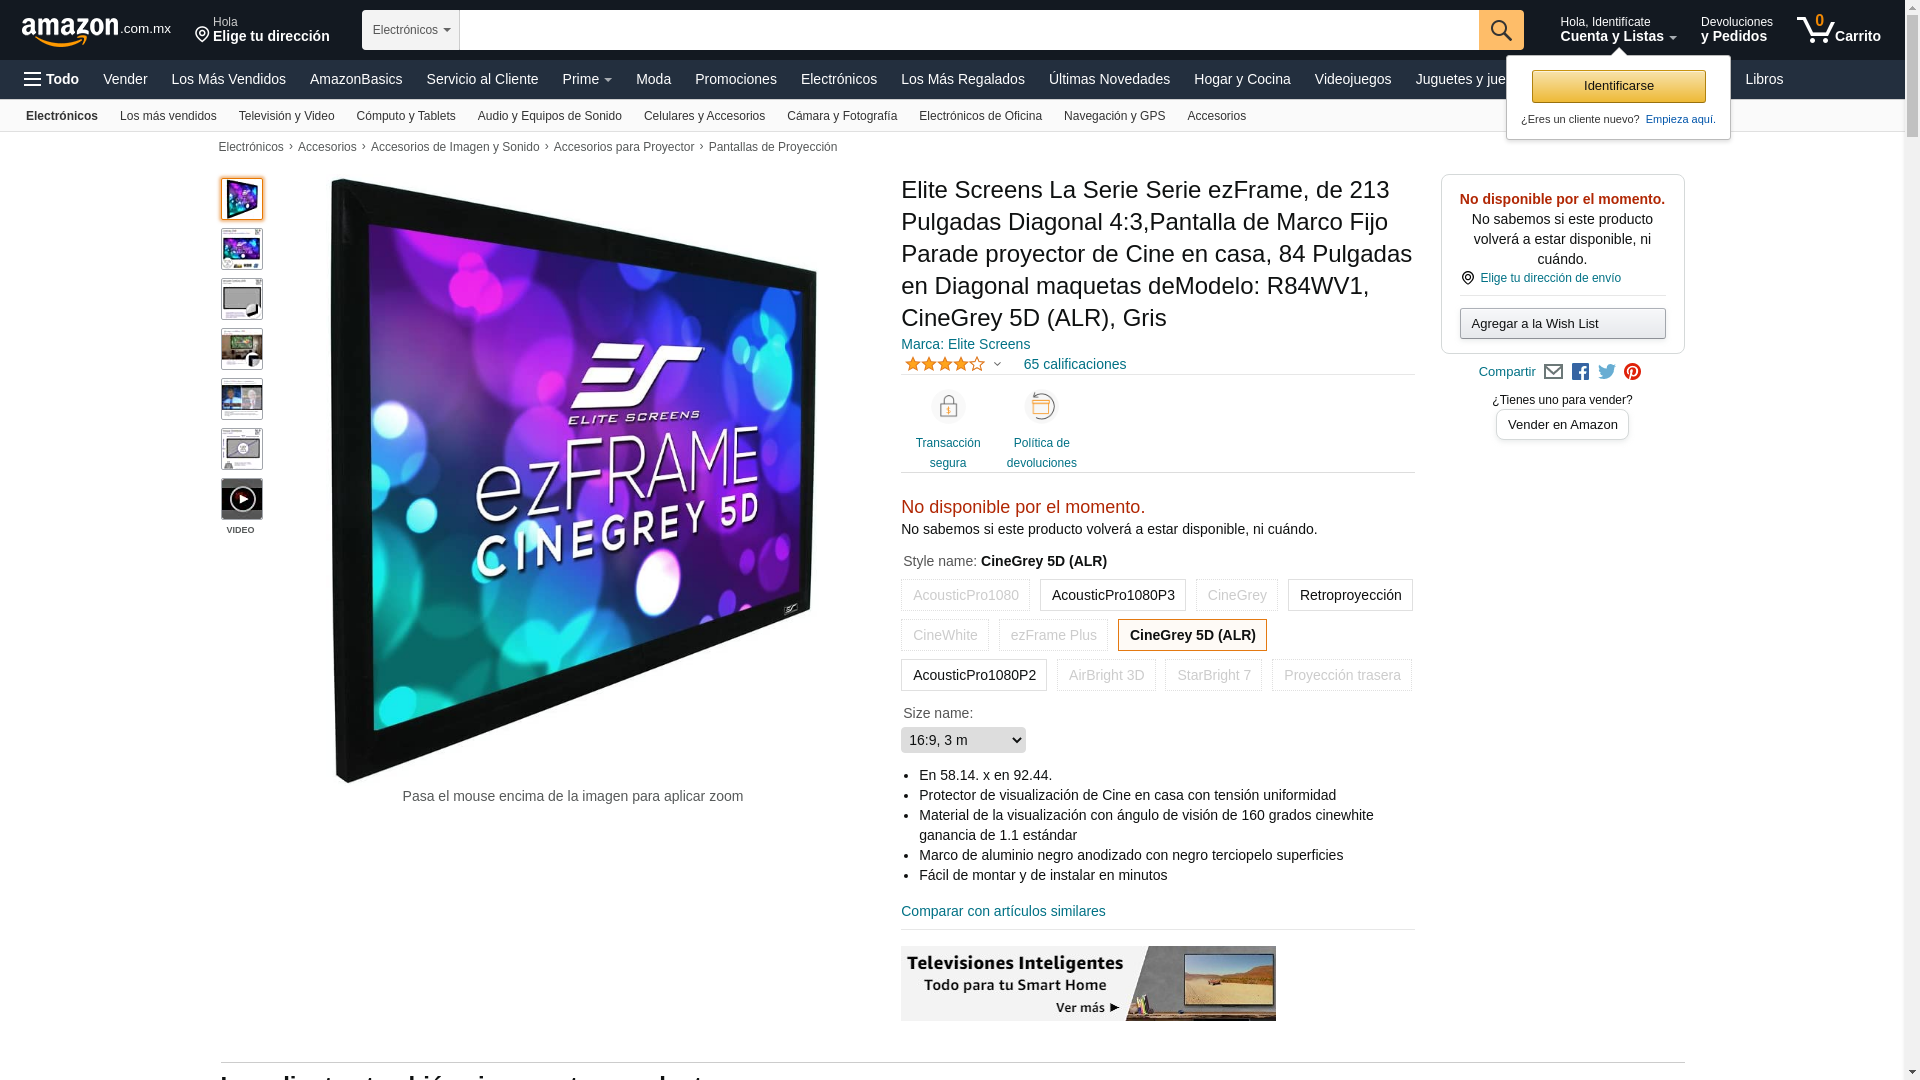Image resolution: width=1920 pixels, height=1080 pixels.
Task: Open the shopping cart icon
Action: 1838,30
